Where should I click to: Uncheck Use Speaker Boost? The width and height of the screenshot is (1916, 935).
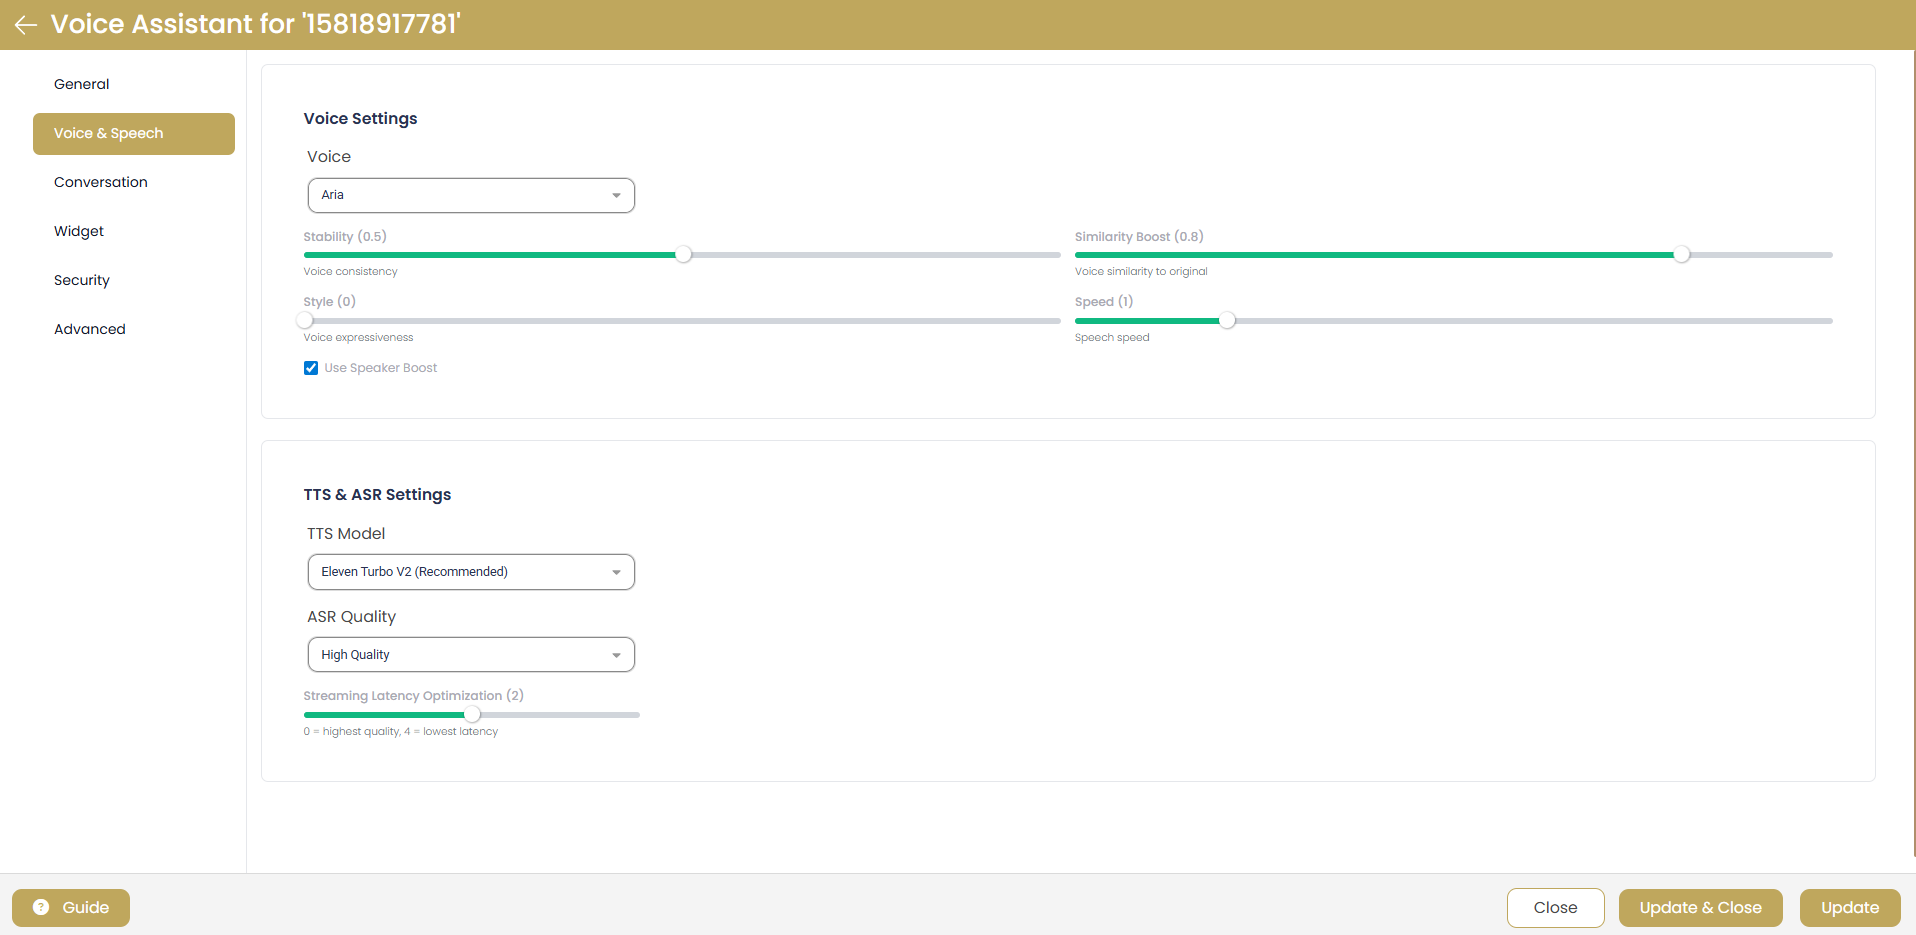[x=310, y=368]
